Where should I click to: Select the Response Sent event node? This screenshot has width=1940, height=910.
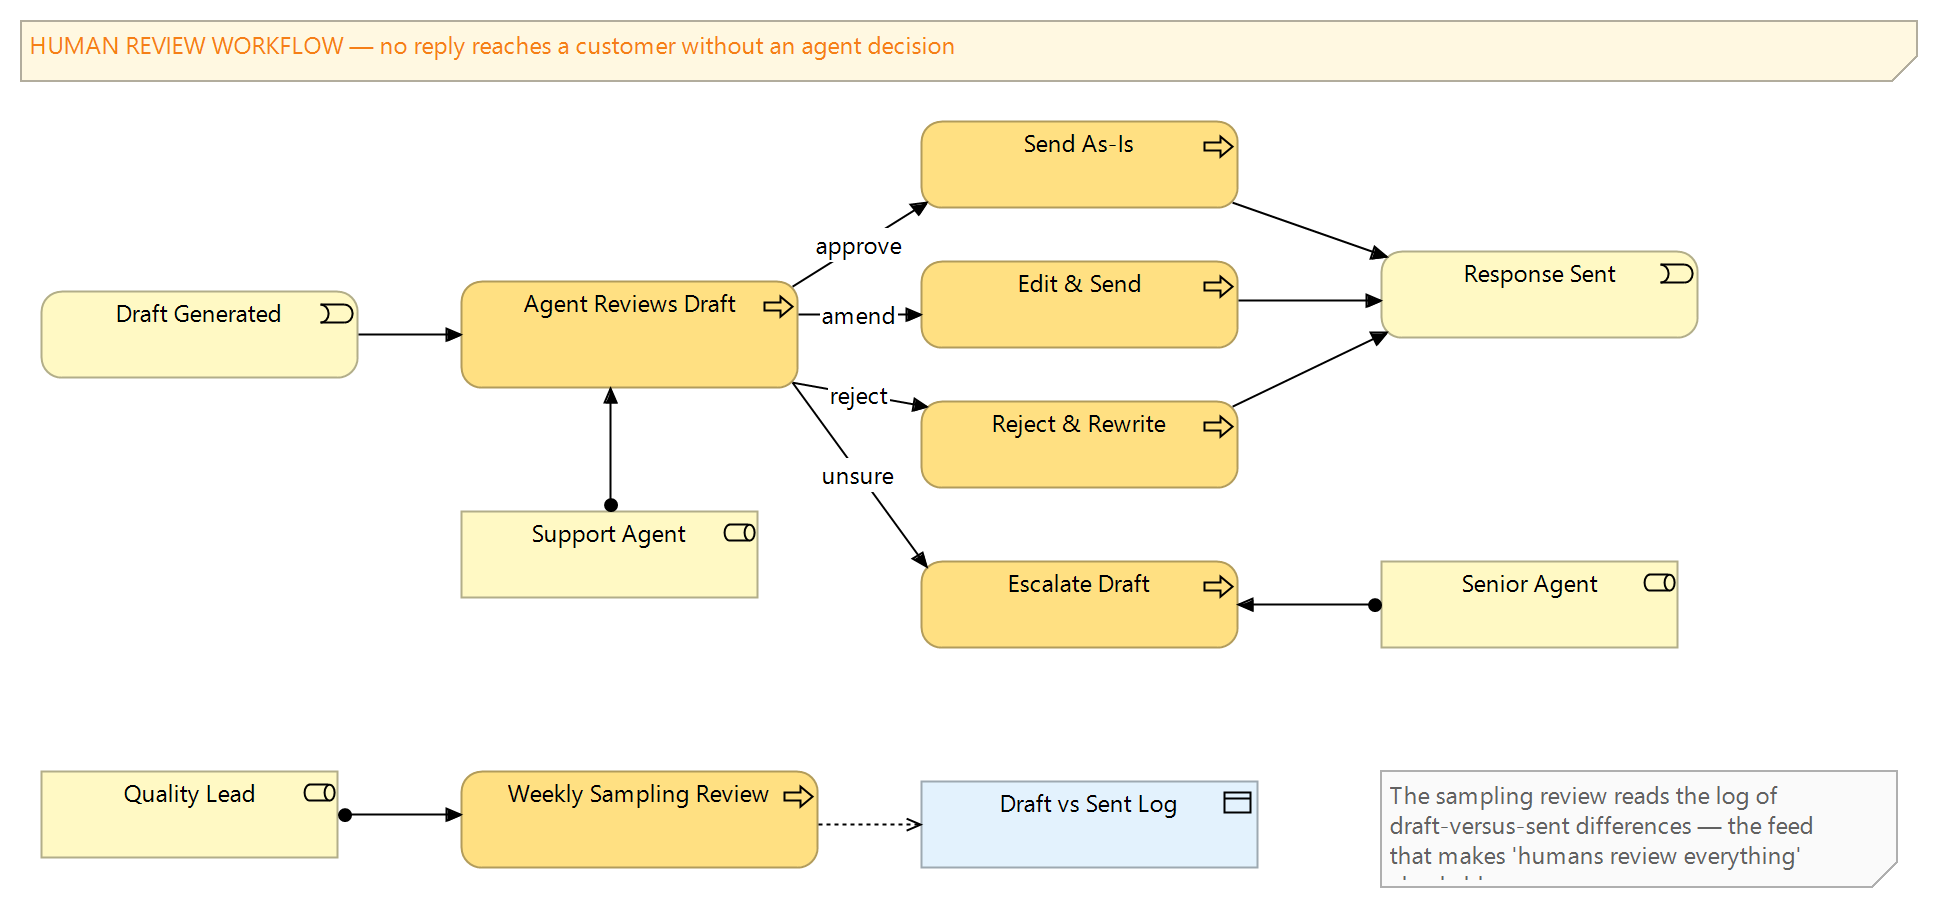click(x=1540, y=295)
